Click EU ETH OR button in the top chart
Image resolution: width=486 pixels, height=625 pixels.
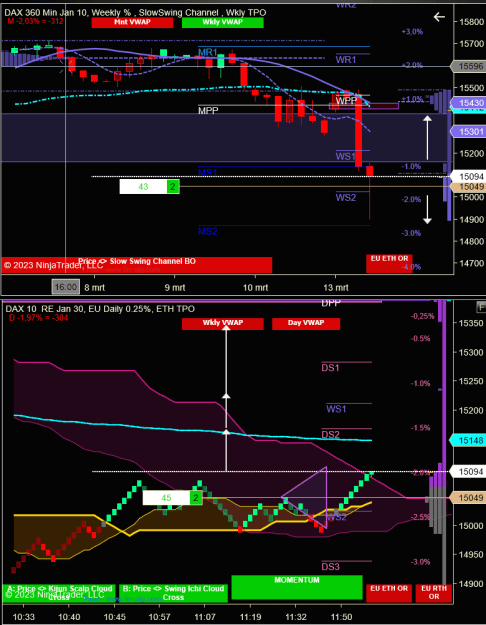click(389, 263)
